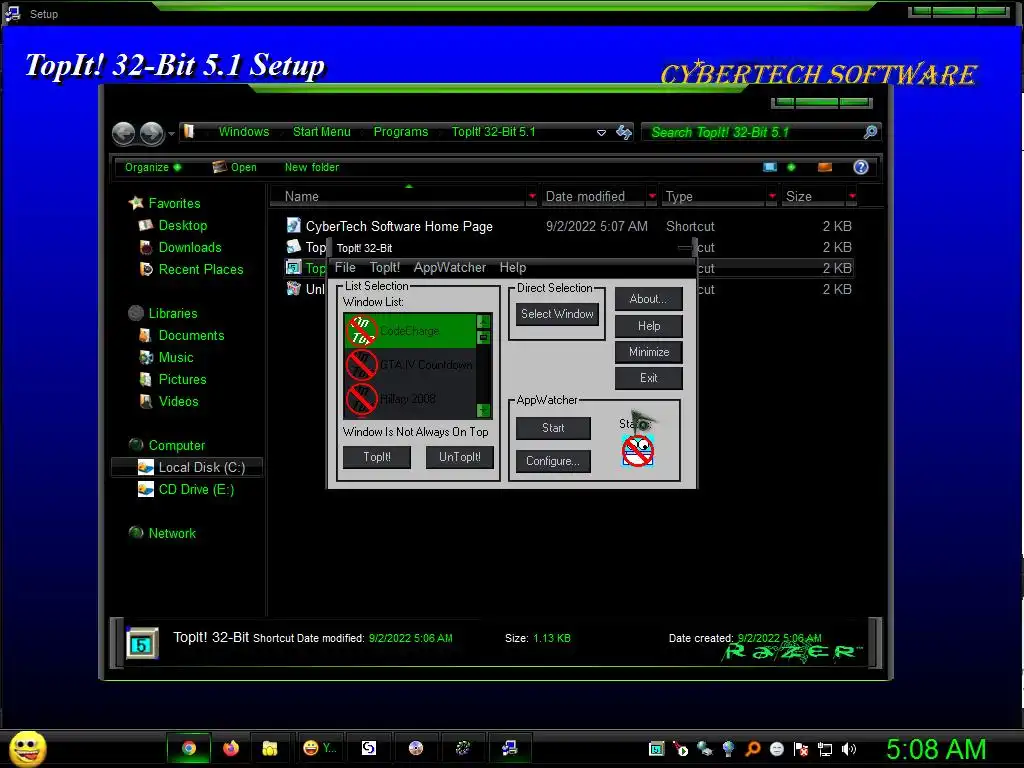Screen dimensions: 1024x768
Task: Click the blue Help question mark icon
Action: tap(861, 167)
